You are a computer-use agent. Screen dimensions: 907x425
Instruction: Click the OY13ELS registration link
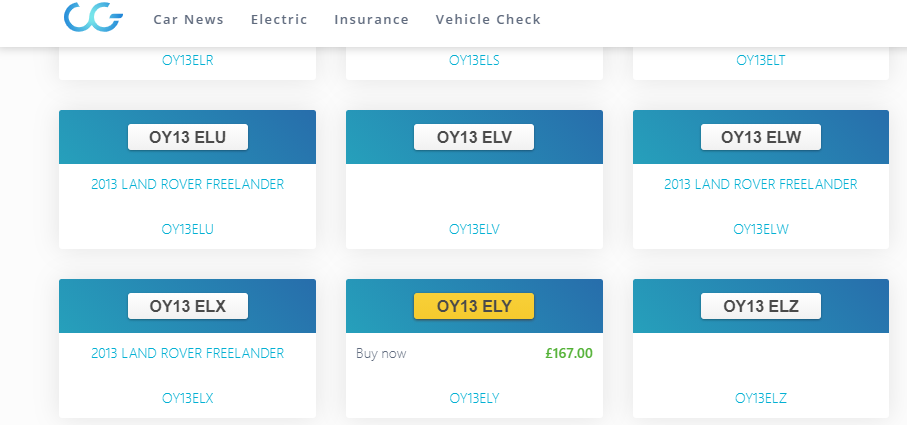(x=474, y=60)
